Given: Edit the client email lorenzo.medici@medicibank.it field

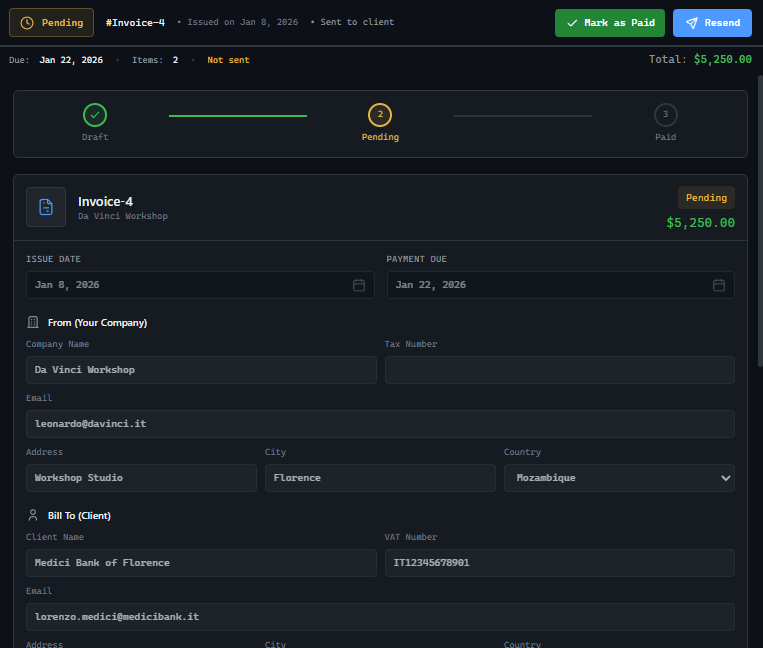Looking at the screenshot, I should (x=381, y=617).
